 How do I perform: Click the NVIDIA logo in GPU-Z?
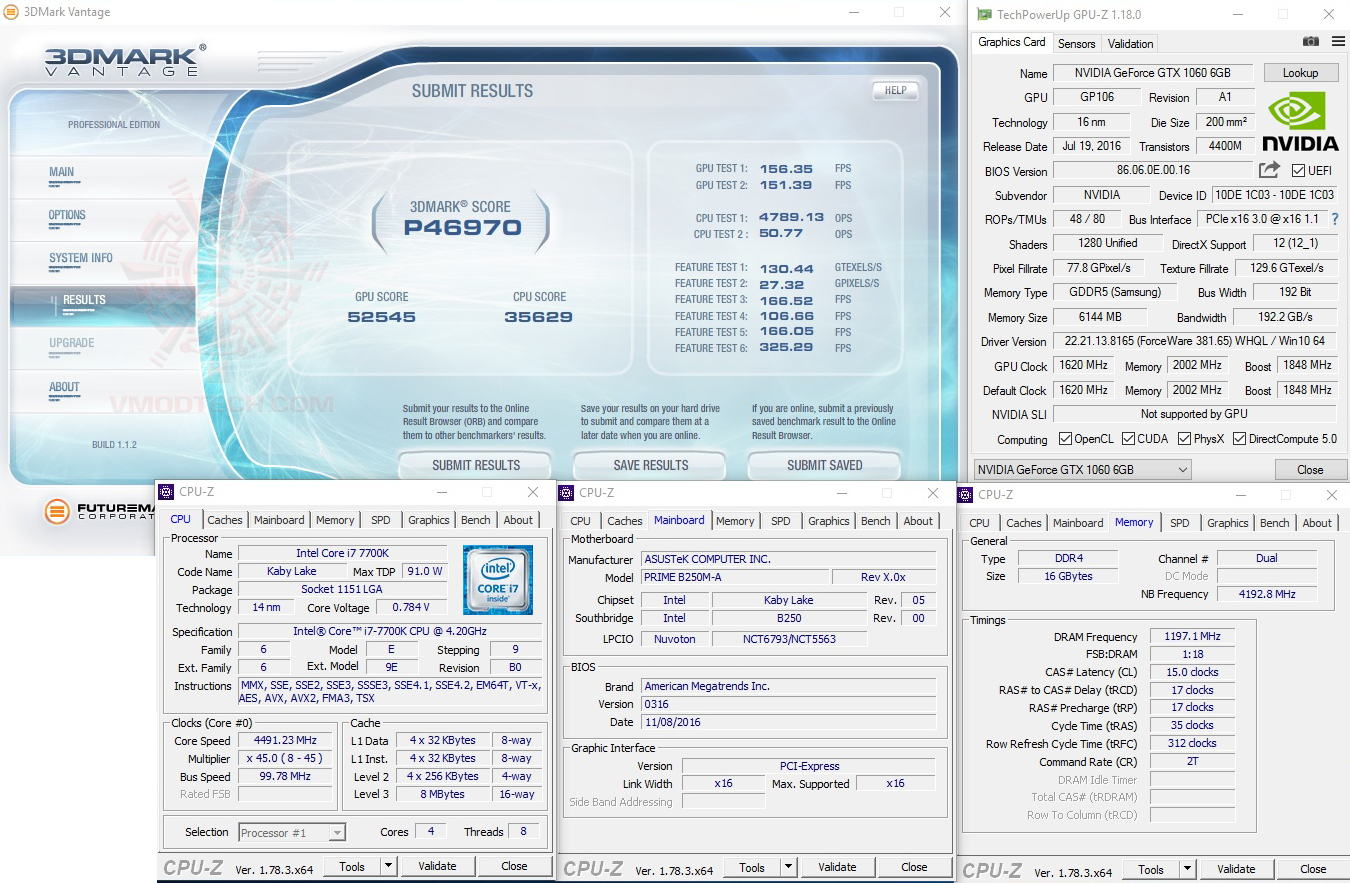click(x=1299, y=121)
